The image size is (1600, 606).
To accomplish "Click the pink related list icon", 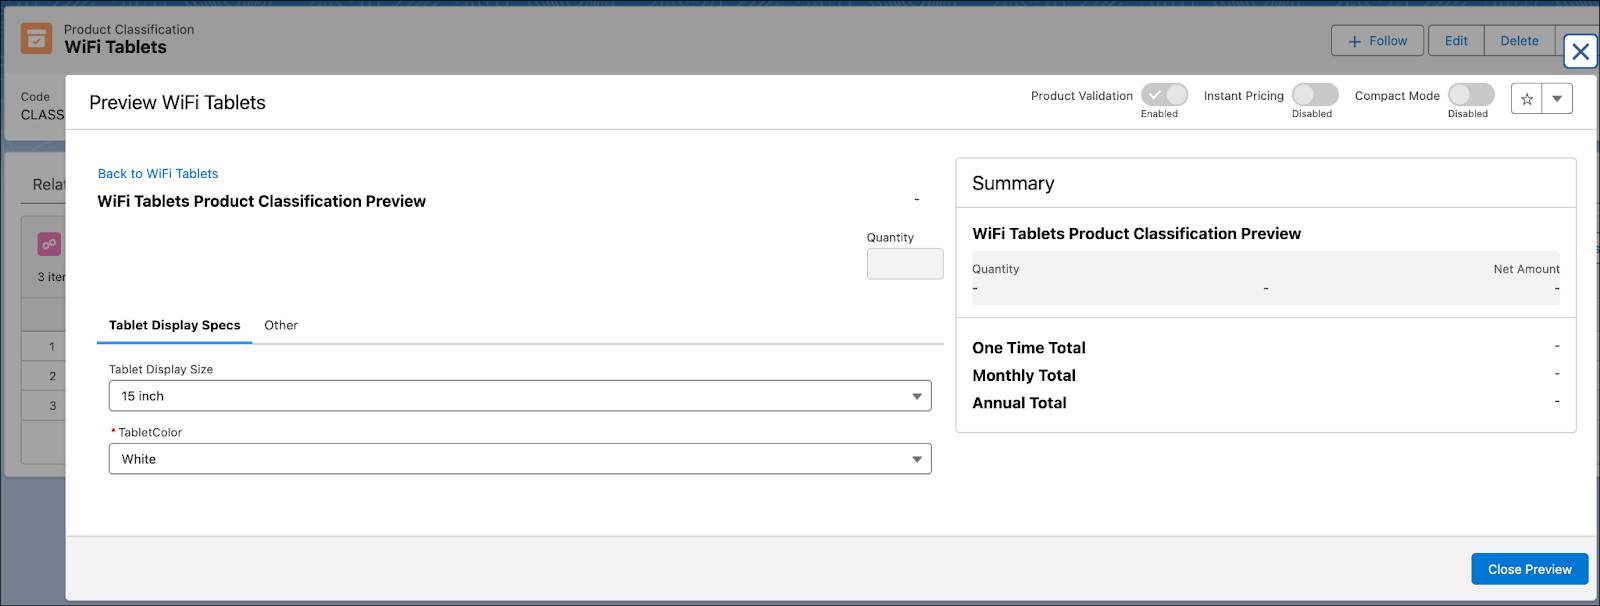I will [49, 244].
